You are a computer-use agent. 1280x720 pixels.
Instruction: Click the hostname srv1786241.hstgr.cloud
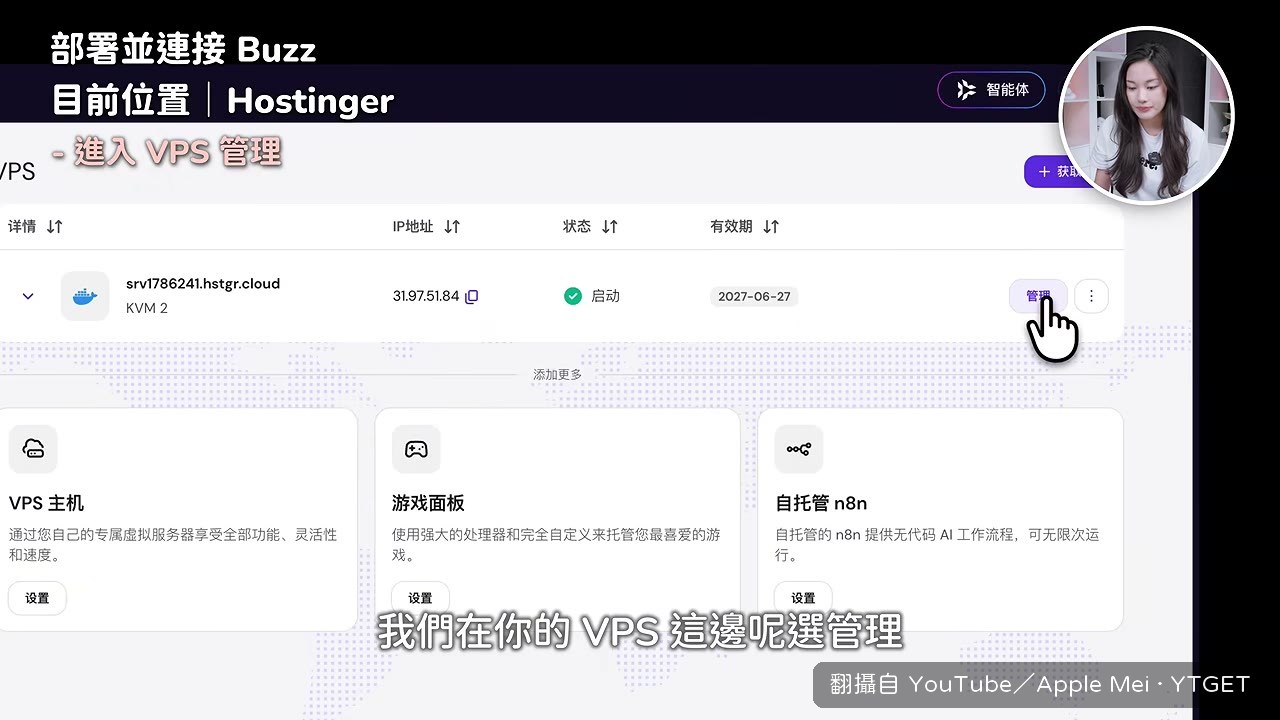pos(203,284)
